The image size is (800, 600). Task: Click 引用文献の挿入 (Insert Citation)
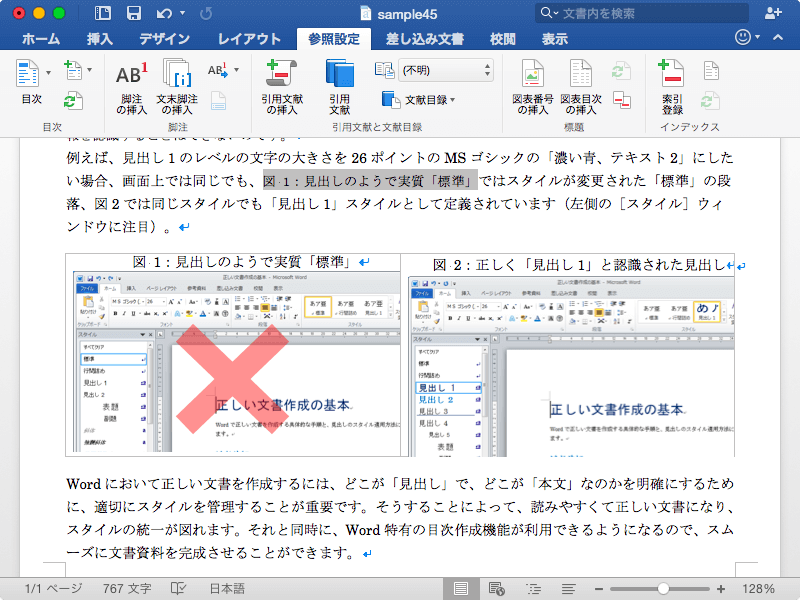[282, 87]
